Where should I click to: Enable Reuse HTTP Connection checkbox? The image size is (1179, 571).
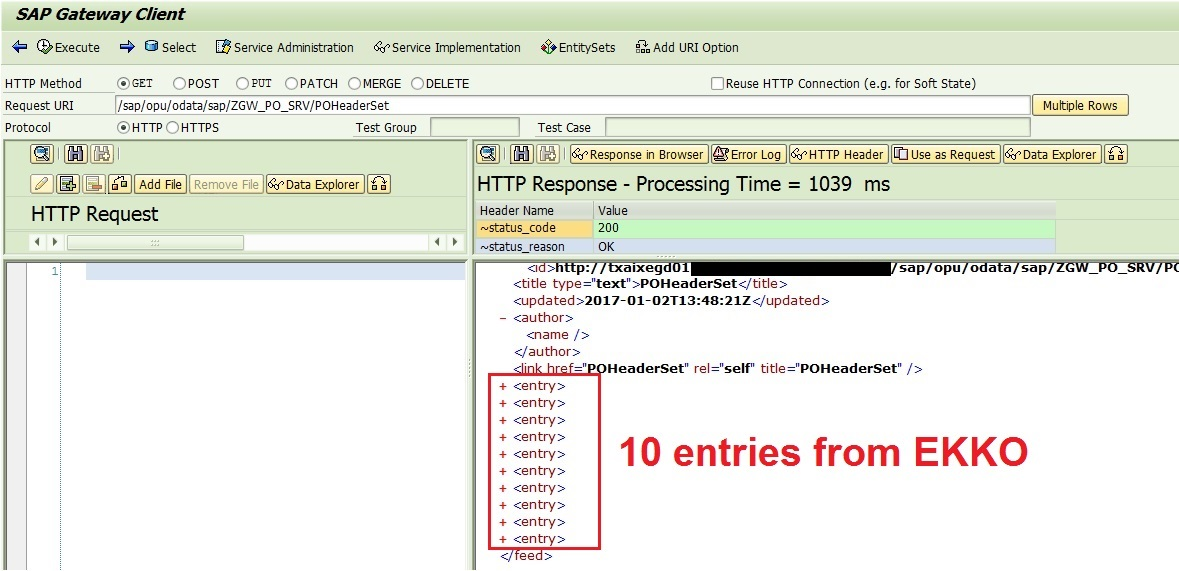[717, 84]
